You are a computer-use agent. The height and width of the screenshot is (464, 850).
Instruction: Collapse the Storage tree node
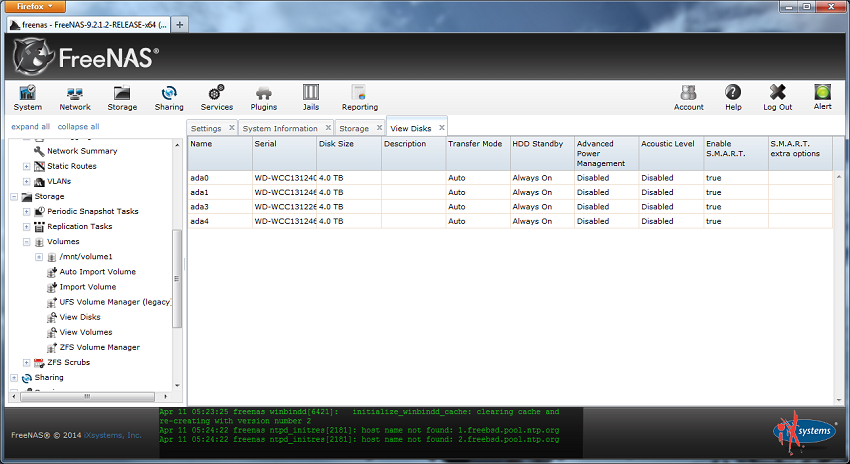pyautogui.click(x=14, y=196)
